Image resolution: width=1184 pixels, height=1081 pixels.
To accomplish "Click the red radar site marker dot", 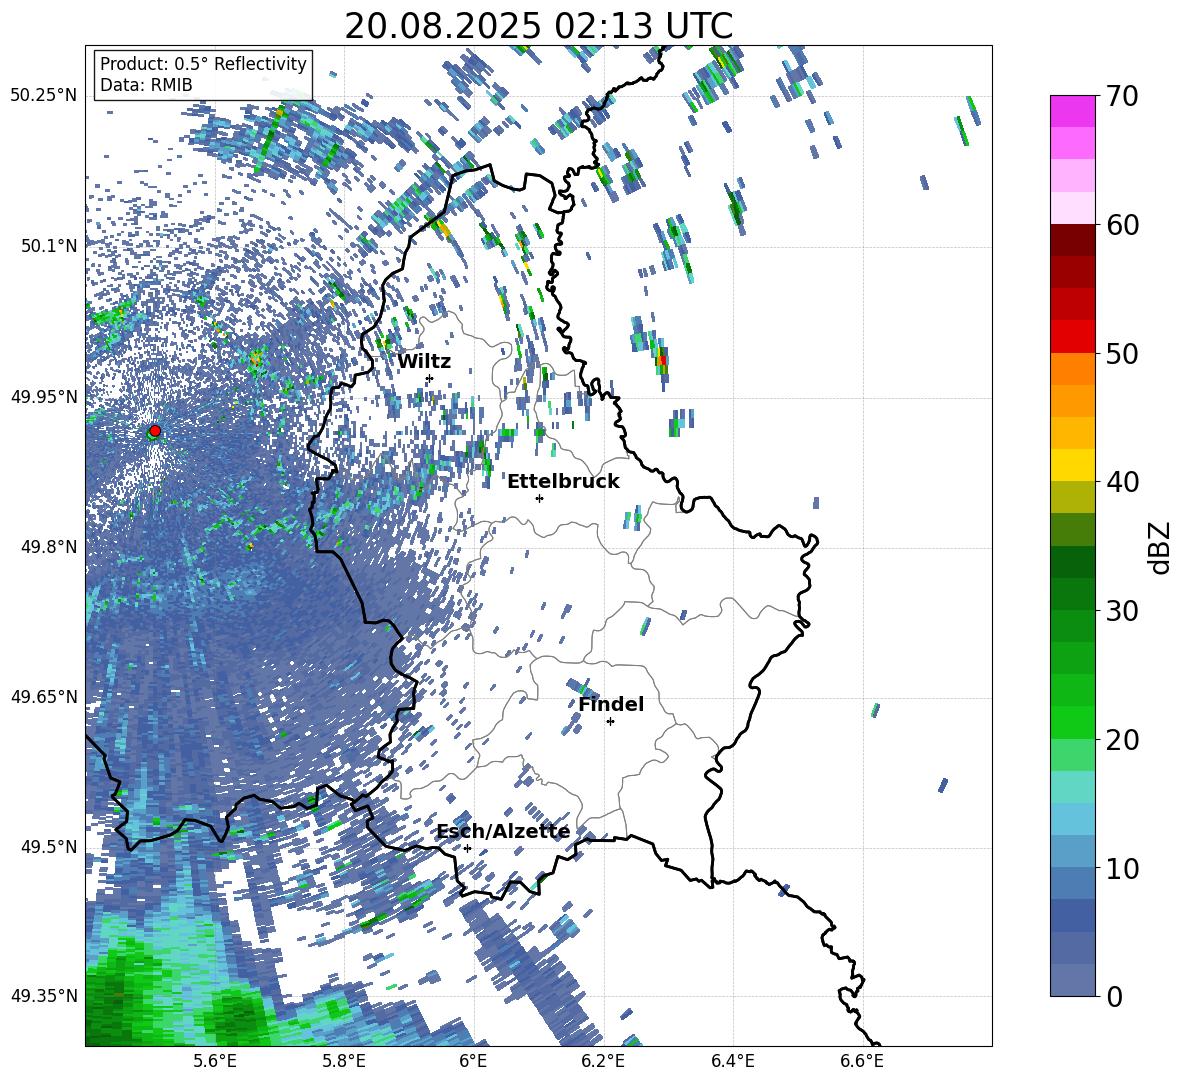I will click(155, 430).
